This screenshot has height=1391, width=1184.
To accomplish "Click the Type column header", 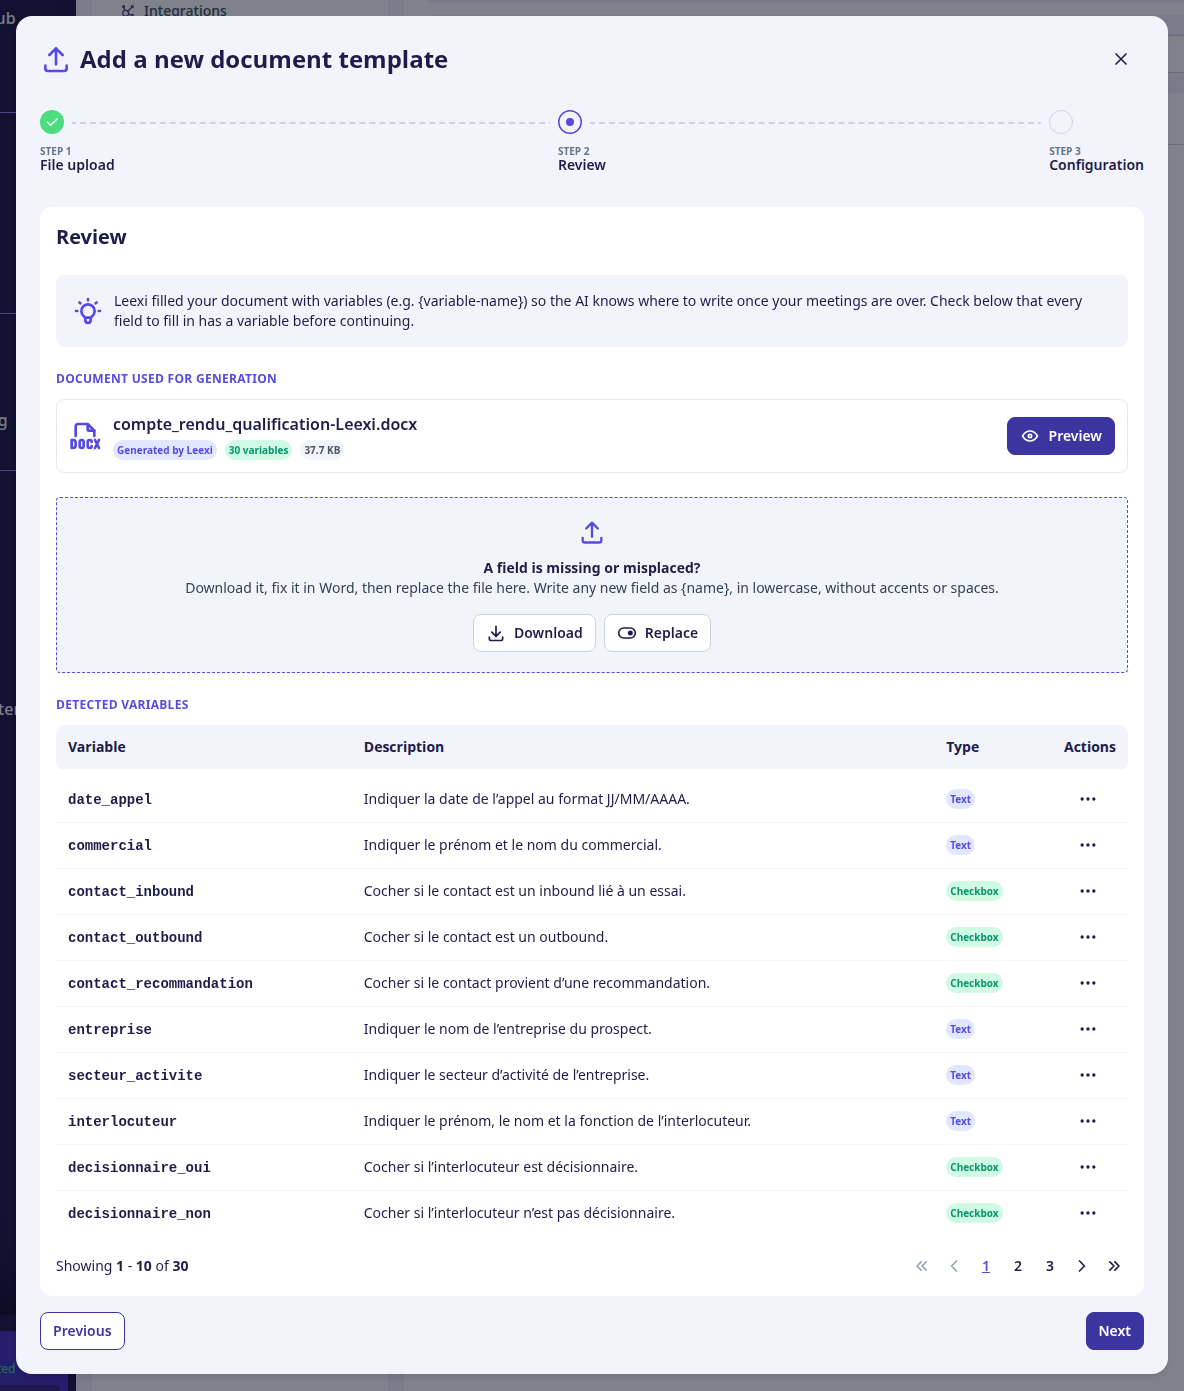I will [963, 747].
